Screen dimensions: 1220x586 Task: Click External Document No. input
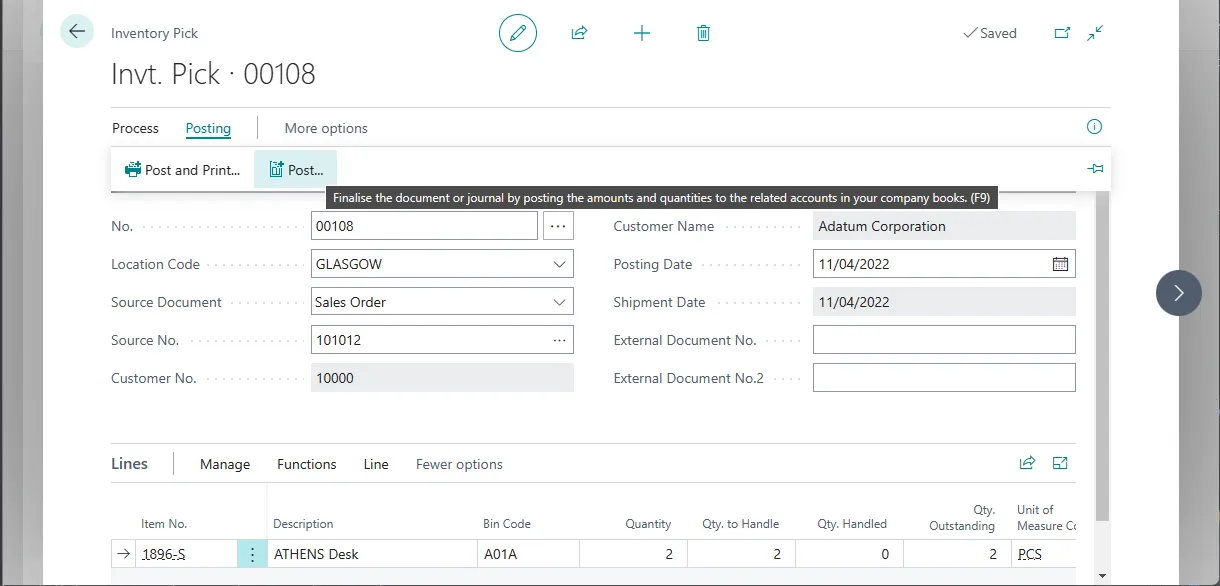click(x=944, y=340)
